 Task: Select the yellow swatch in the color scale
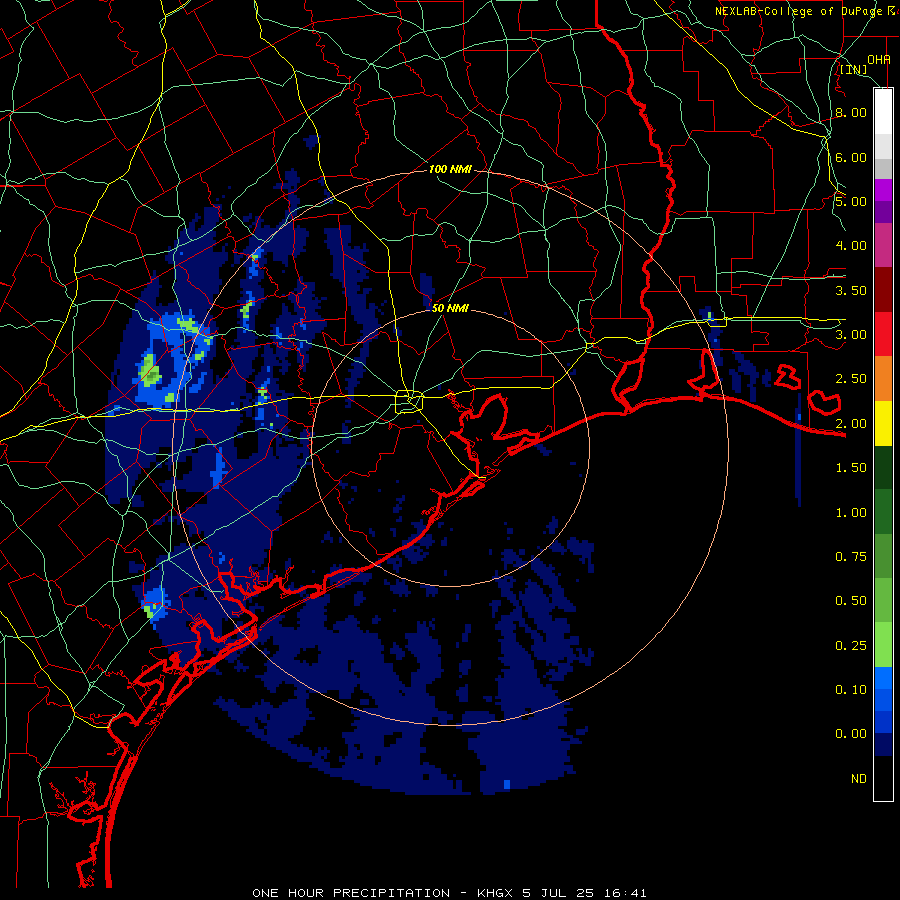(x=883, y=424)
